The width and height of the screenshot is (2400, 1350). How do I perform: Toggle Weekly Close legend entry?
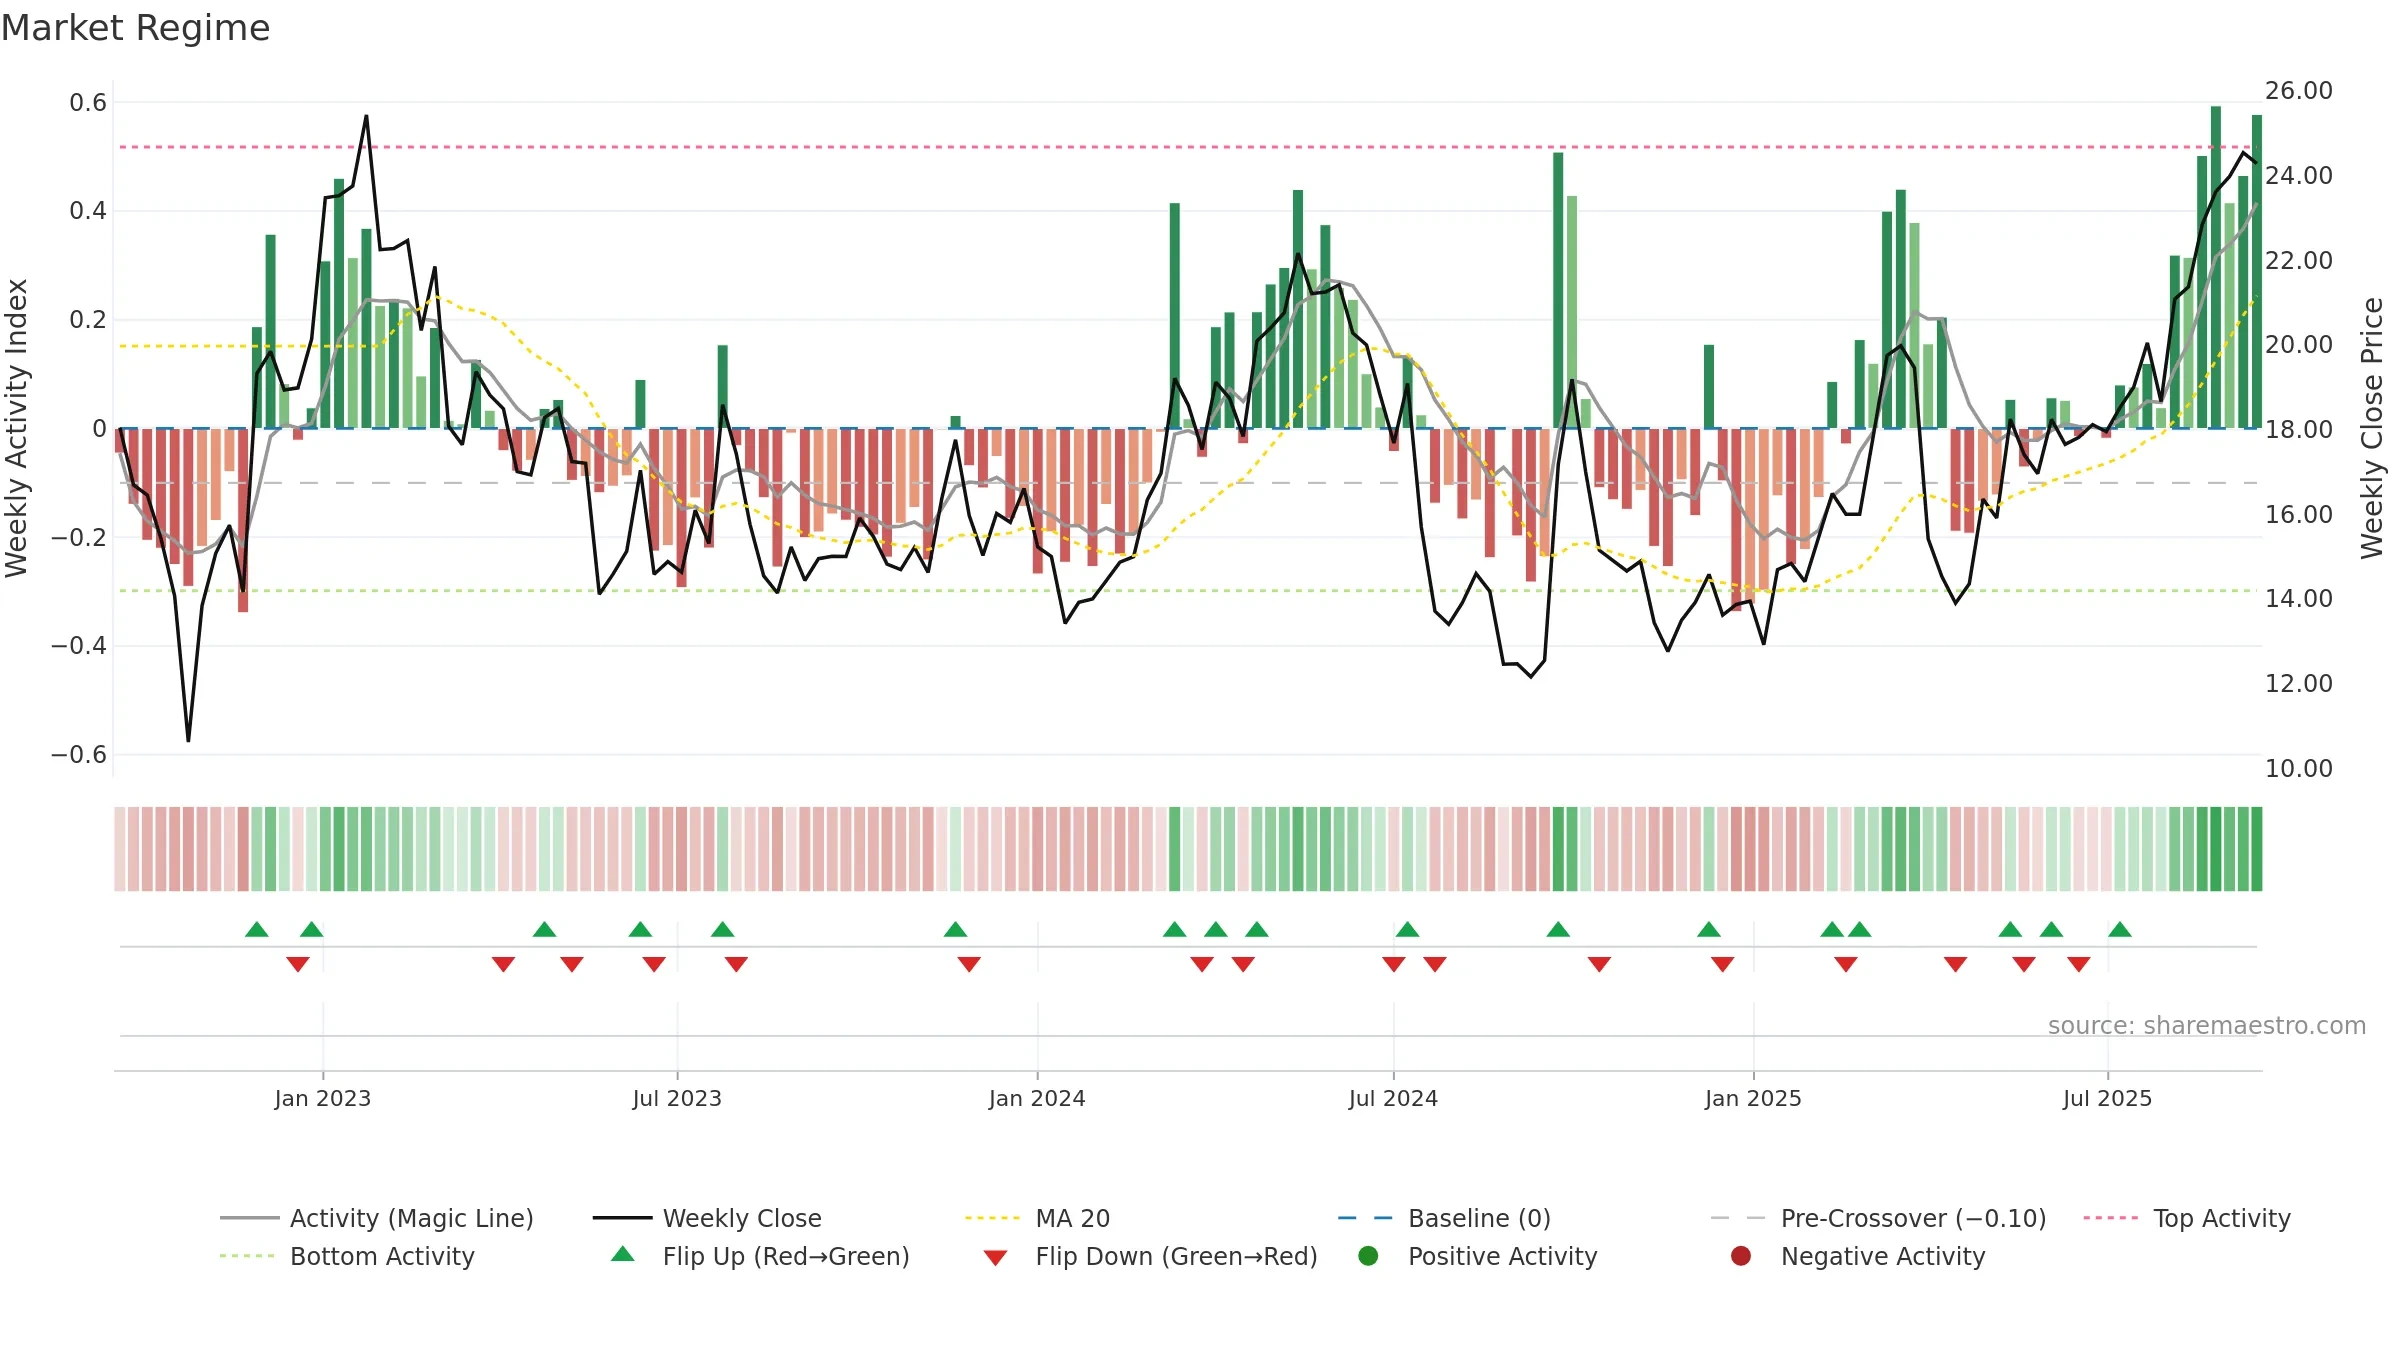(707, 1218)
